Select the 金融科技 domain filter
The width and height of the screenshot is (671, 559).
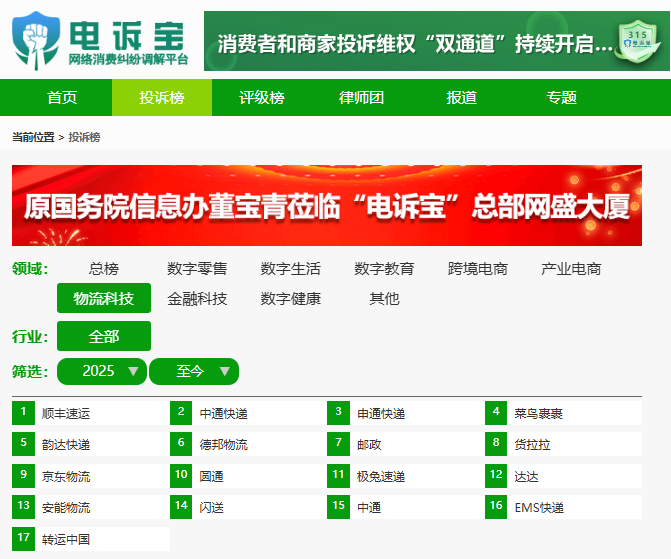pyautogui.click(x=197, y=298)
